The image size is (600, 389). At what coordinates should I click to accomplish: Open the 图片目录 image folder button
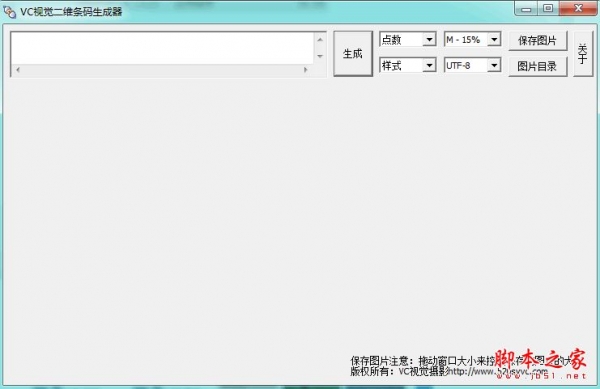[538, 67]
